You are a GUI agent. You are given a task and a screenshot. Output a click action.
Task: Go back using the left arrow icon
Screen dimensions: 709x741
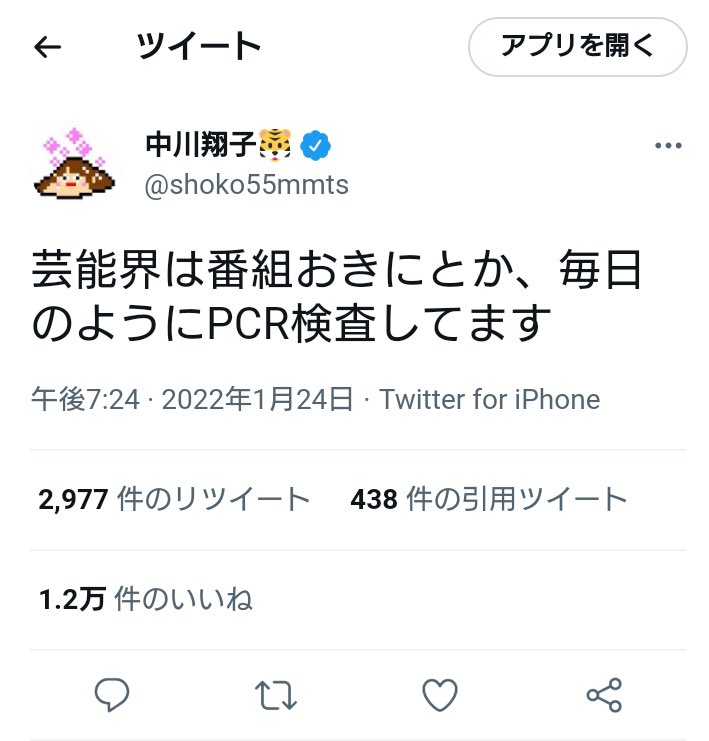point(48,47)
